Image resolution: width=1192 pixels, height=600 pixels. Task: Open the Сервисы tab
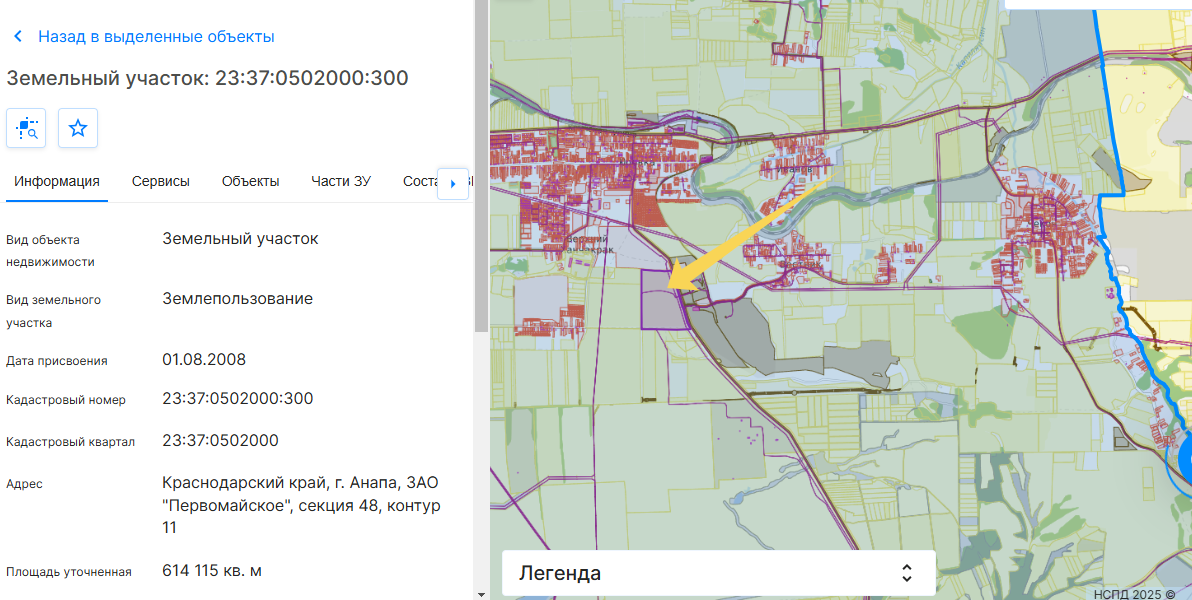click(161, 181)
